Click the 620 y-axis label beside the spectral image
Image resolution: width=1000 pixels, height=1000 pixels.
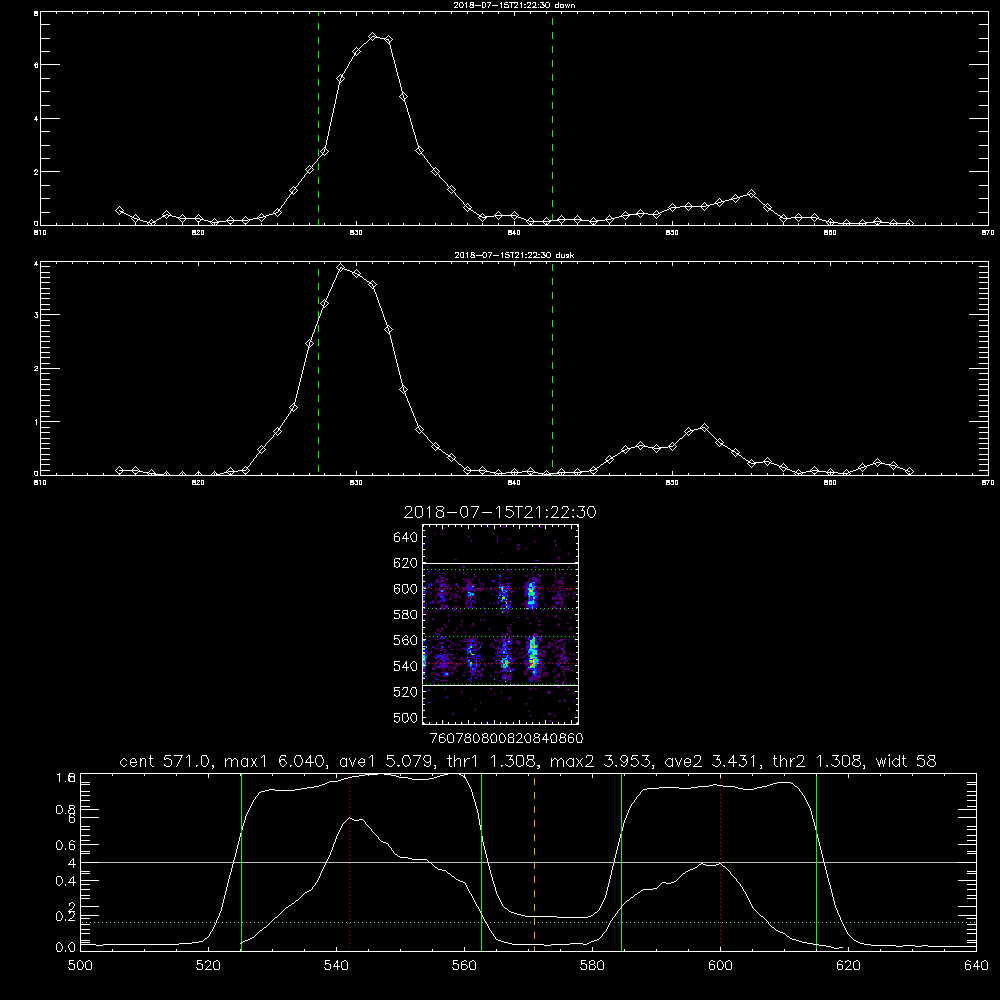coord(406,563)
